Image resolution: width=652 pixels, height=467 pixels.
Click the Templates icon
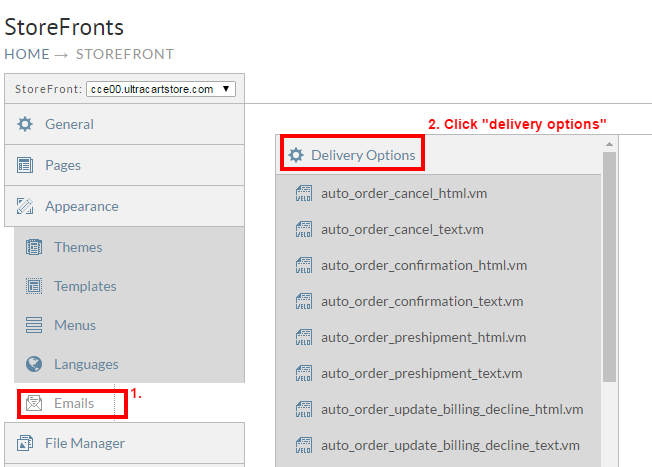34,286
